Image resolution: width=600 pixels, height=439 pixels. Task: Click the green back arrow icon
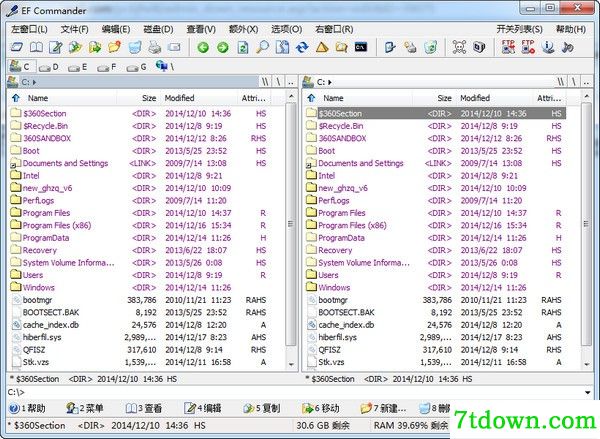pyautogui.click(x=203, y=47)
